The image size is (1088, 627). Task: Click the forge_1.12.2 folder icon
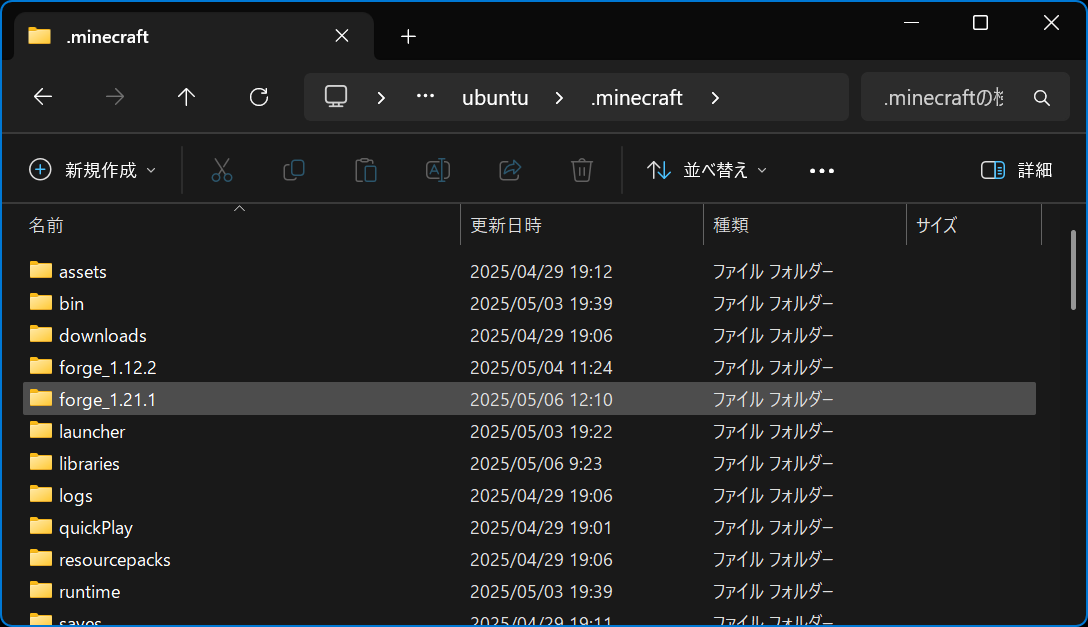tap(41, 366)
